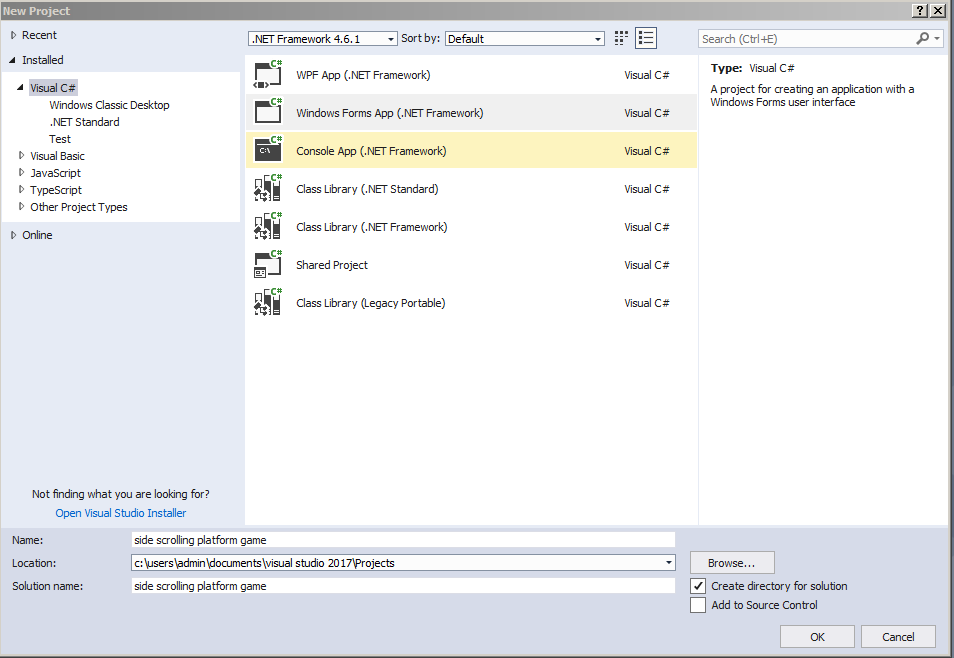Expand the Visual Basic tree node

point(22,156)
